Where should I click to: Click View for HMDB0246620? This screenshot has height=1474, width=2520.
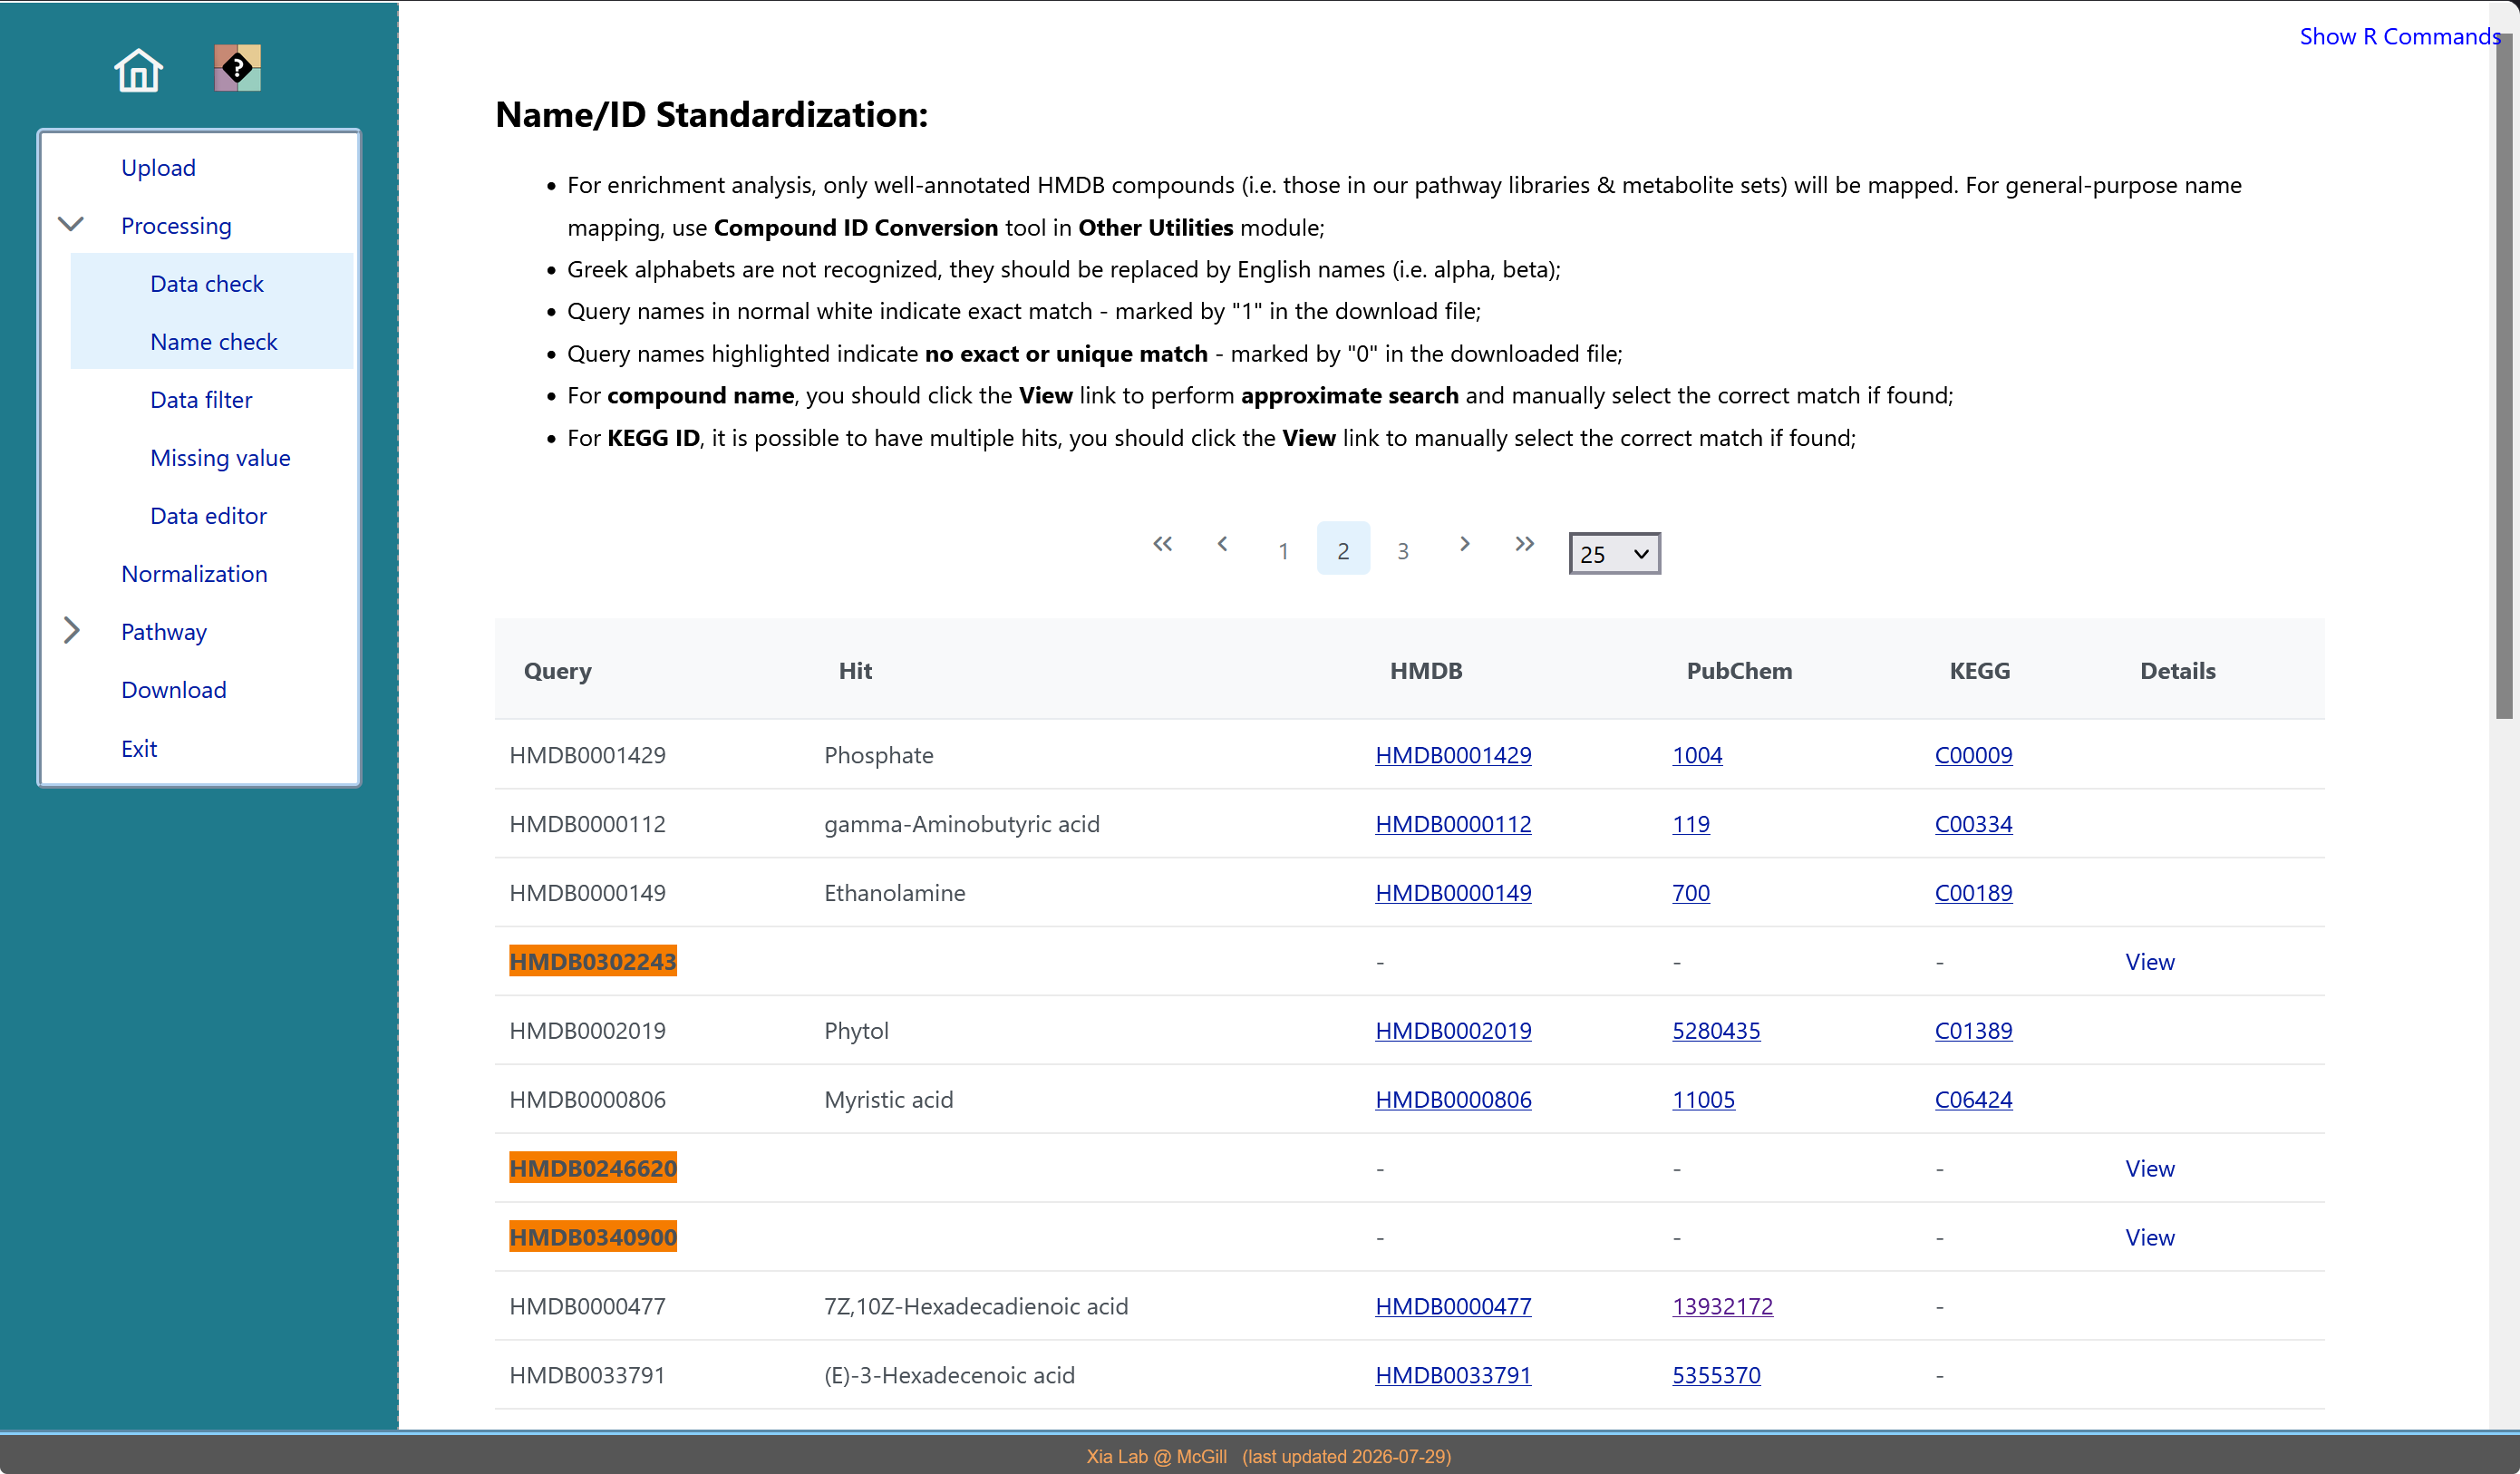click(x=2150, y=1169)
